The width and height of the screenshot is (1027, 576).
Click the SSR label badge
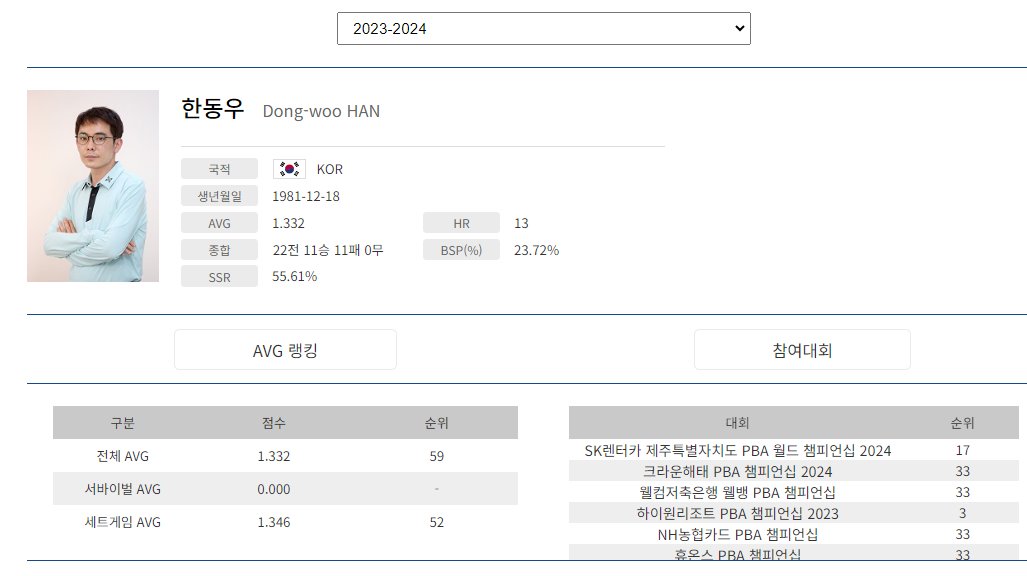218,276
